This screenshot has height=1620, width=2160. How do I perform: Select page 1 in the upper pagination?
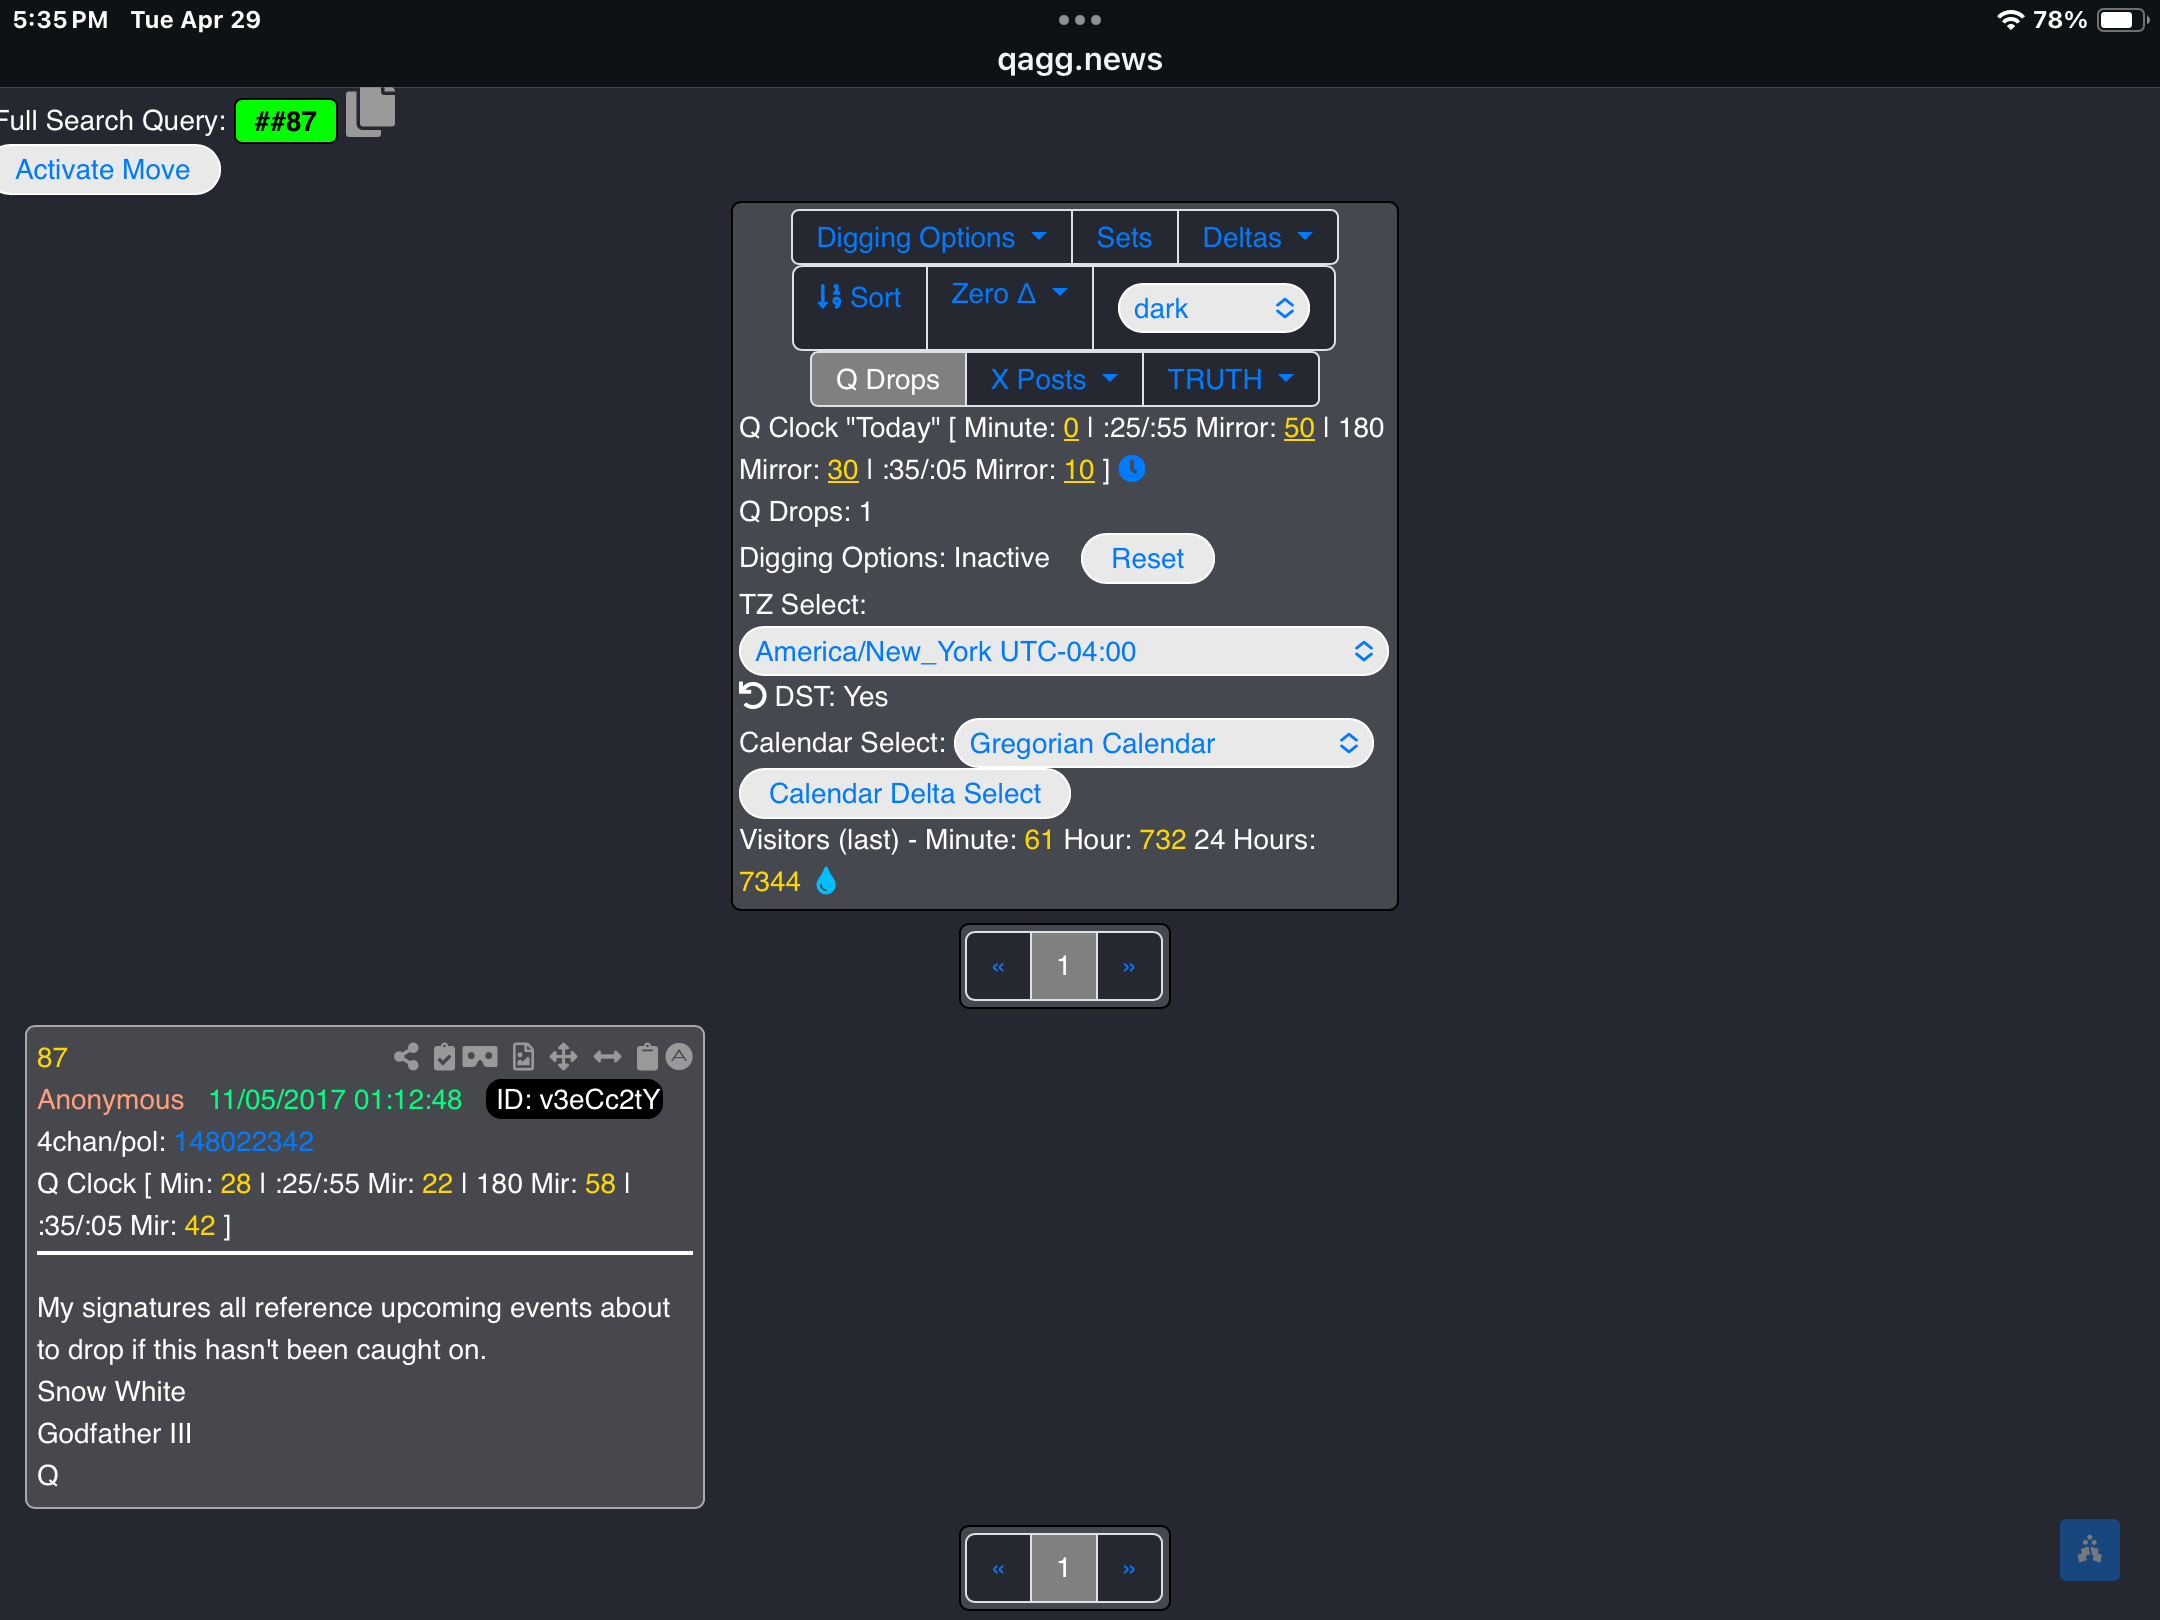(1064, 966)
